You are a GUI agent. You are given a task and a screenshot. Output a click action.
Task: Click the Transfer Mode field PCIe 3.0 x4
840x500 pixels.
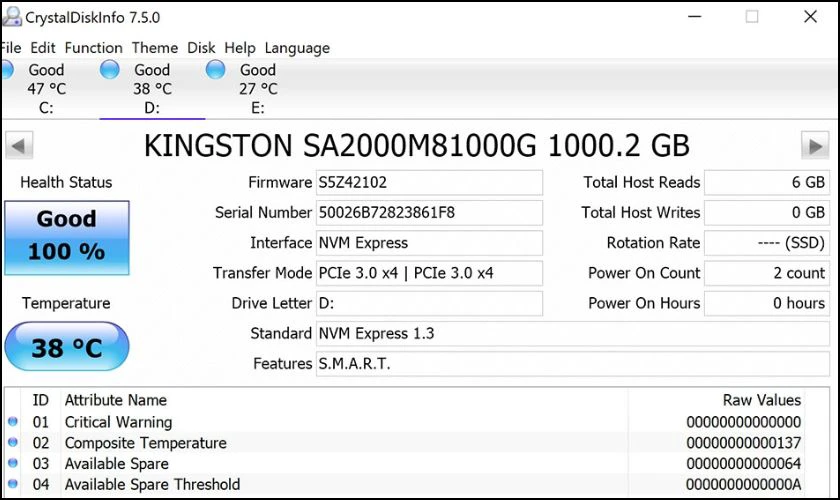[x=429, y=273]
